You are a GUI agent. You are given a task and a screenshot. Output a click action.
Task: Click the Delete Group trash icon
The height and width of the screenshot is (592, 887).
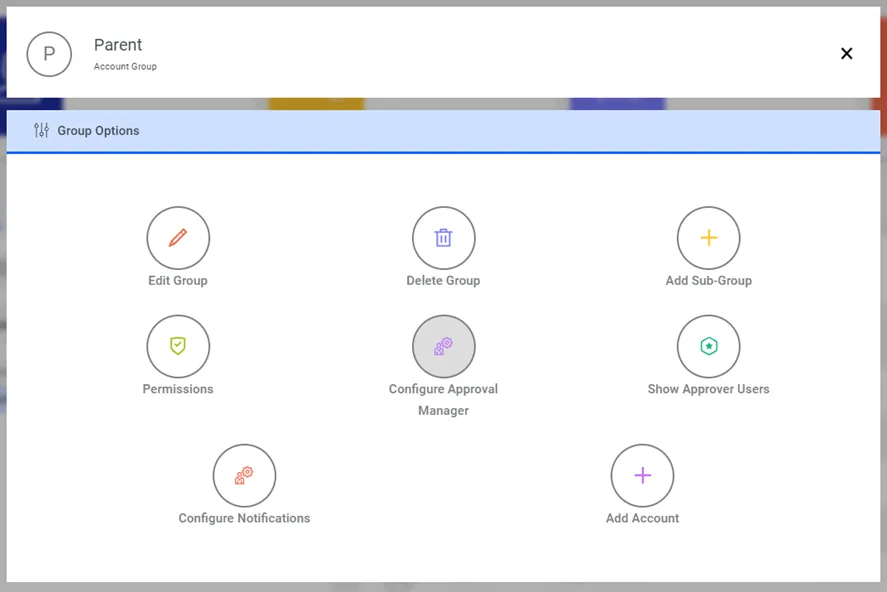coord(444,238)
